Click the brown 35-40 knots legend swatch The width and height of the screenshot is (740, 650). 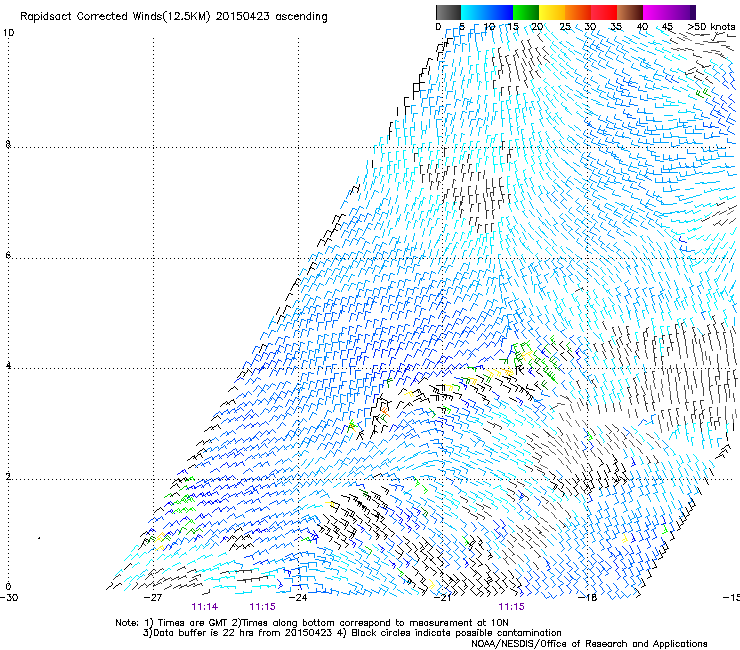630,12
